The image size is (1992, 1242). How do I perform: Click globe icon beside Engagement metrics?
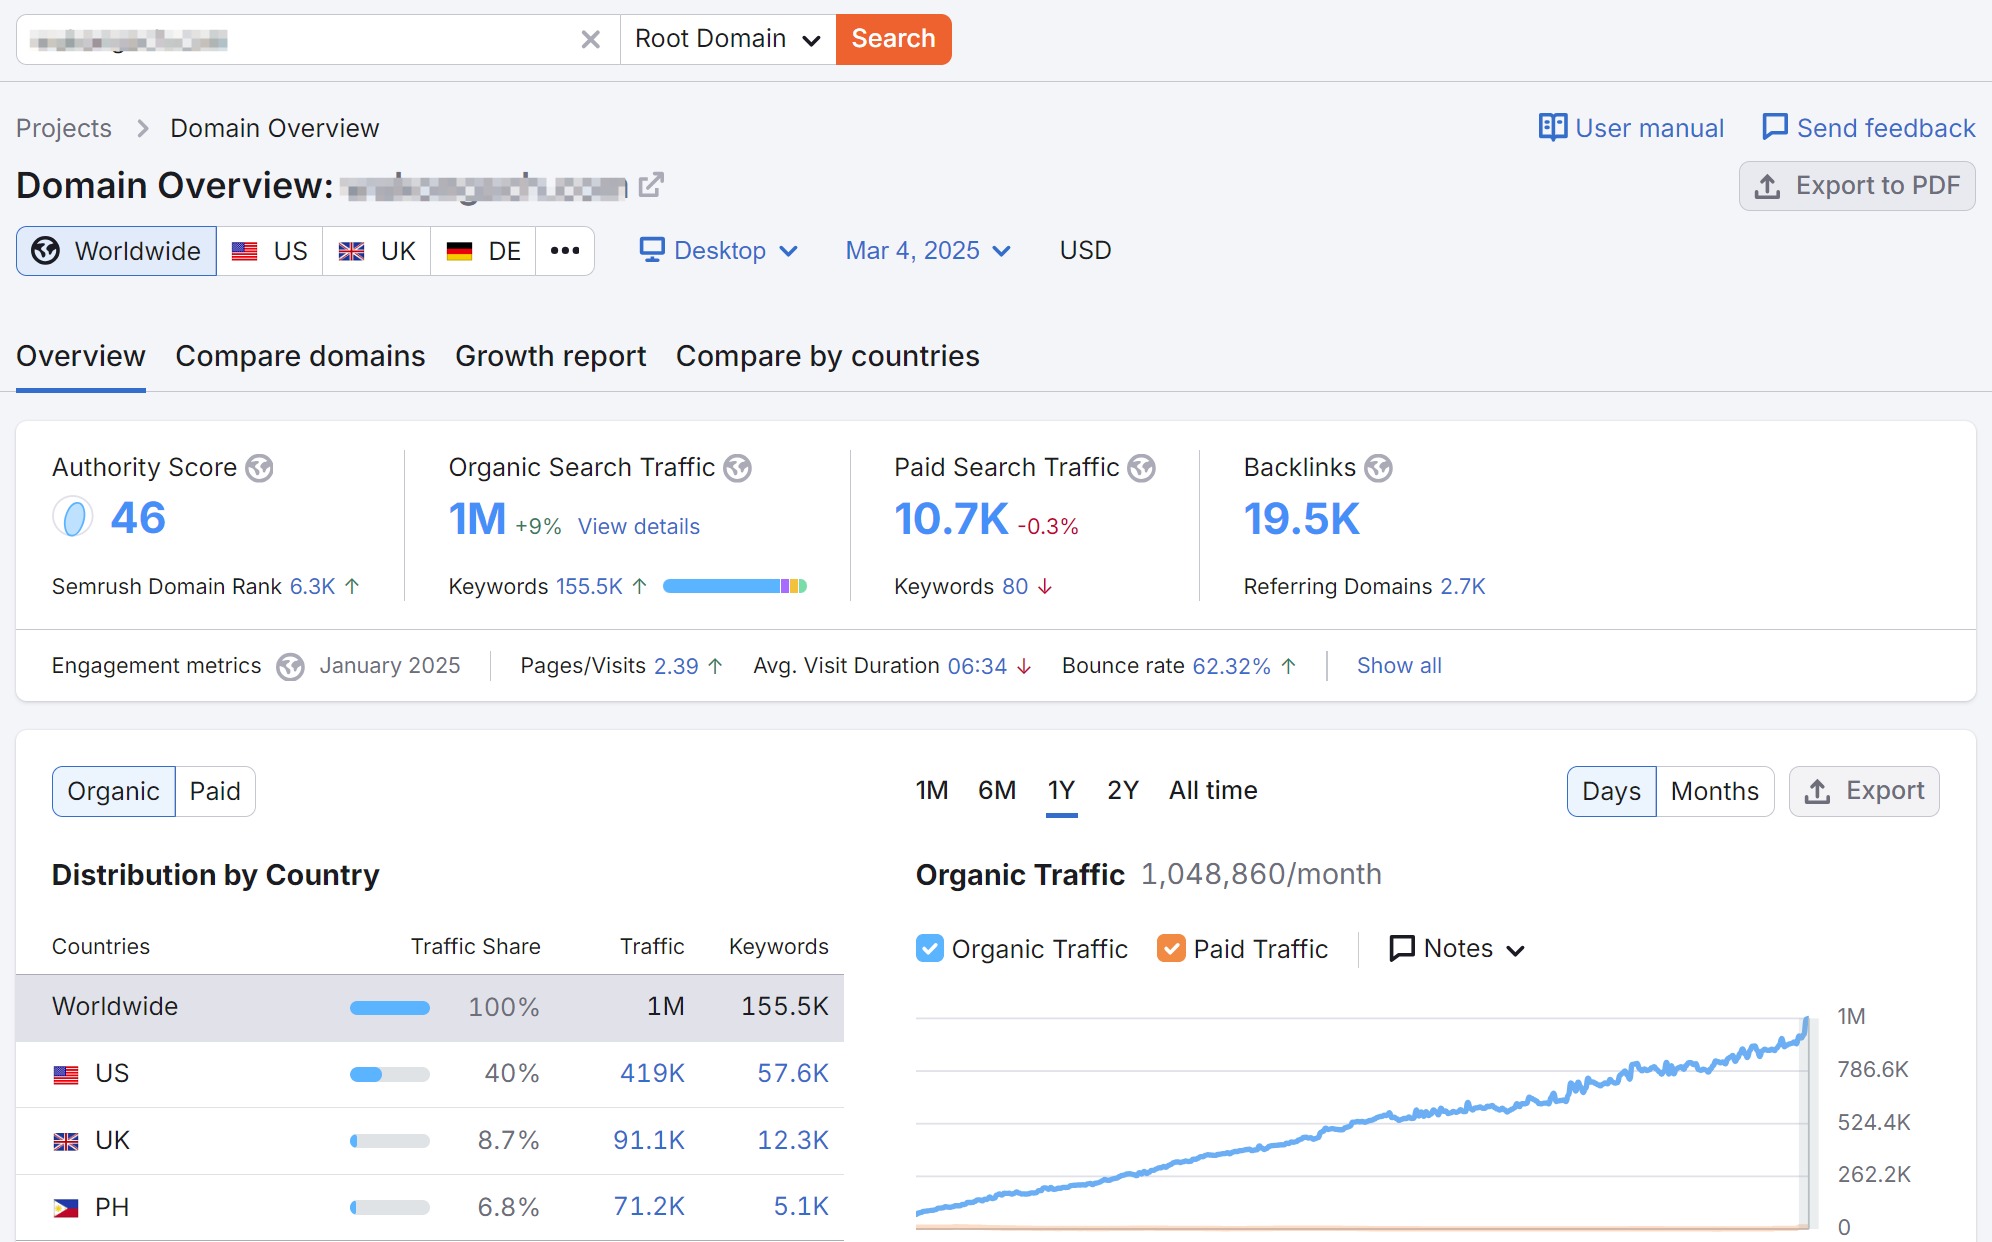pos(290,666)
